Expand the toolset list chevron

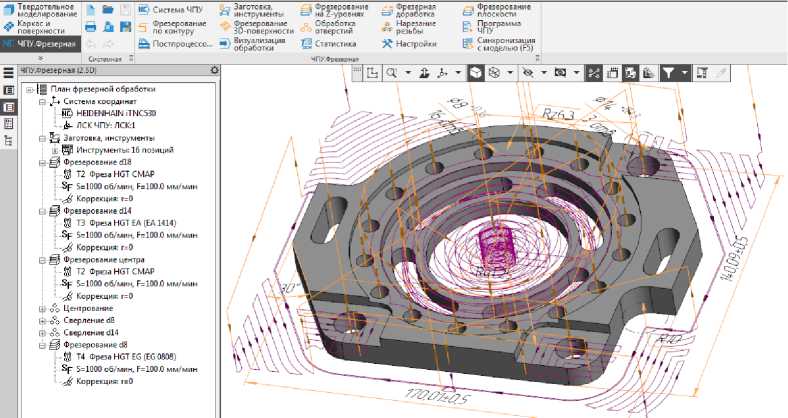[x=41, y=58]
